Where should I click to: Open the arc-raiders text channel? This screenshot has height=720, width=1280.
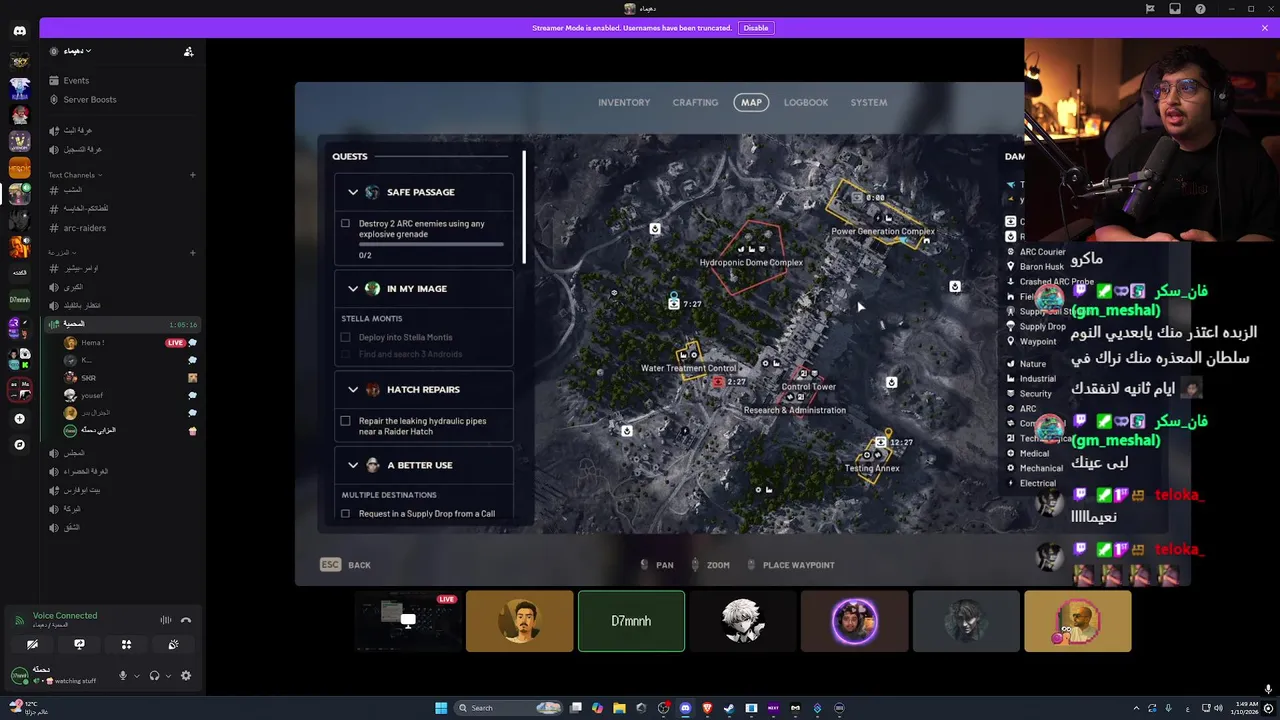85,228
